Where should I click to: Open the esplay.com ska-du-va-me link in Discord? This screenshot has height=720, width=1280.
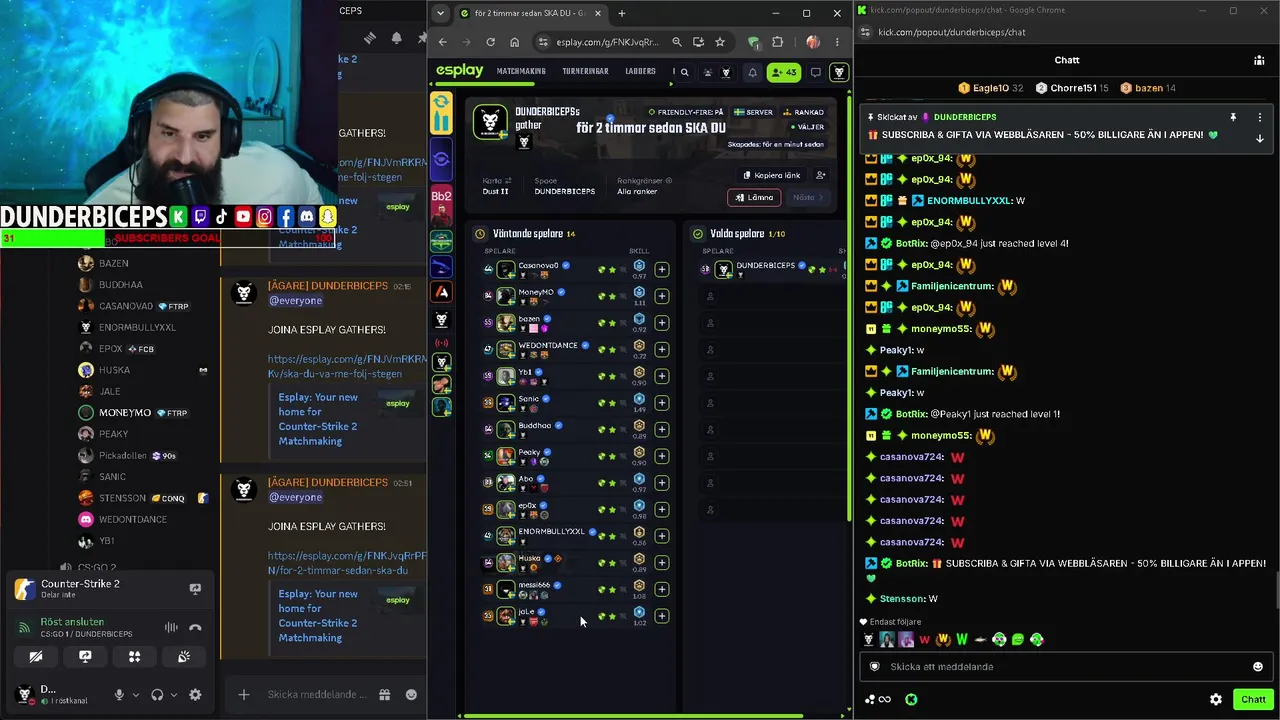347,366
